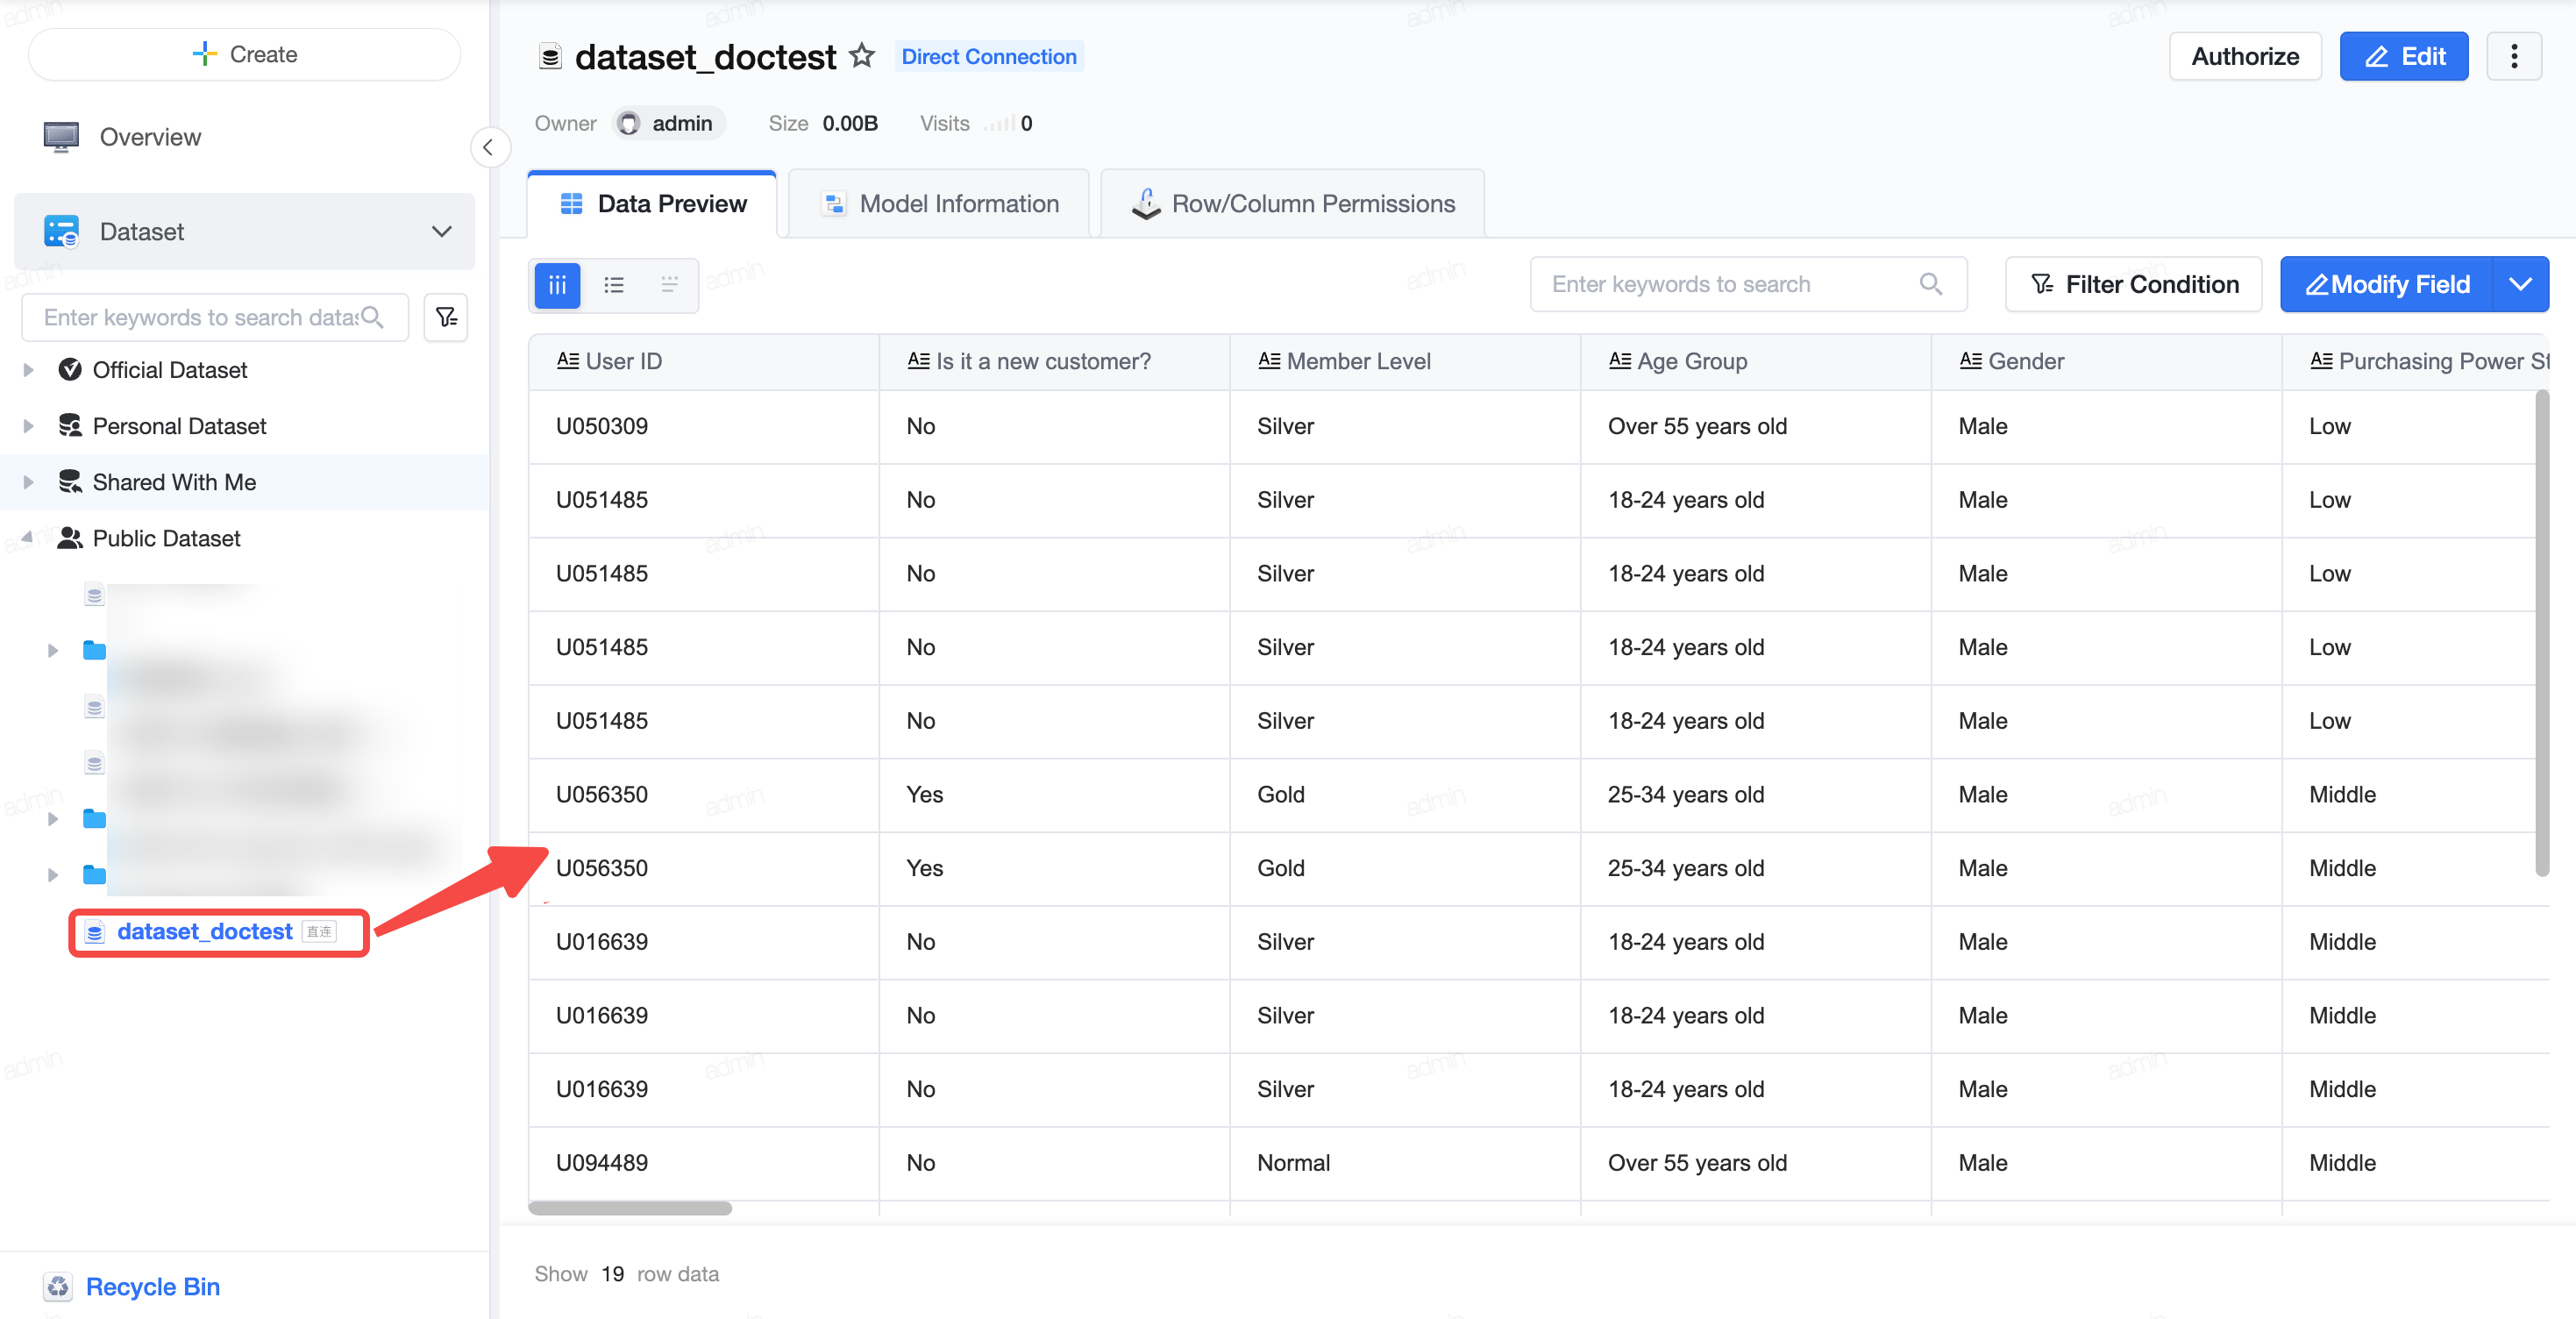2576x1319 pixels.
Task: Collapse the left sidebar with arrow
Action: 489,148
